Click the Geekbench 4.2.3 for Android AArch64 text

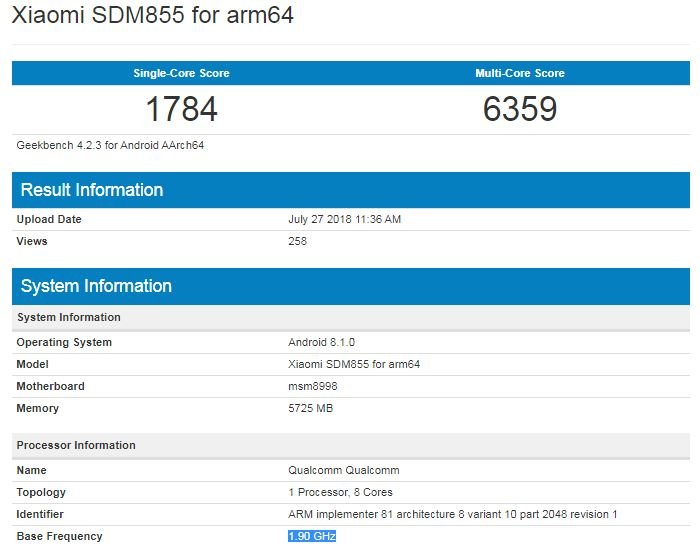(110, 145)
